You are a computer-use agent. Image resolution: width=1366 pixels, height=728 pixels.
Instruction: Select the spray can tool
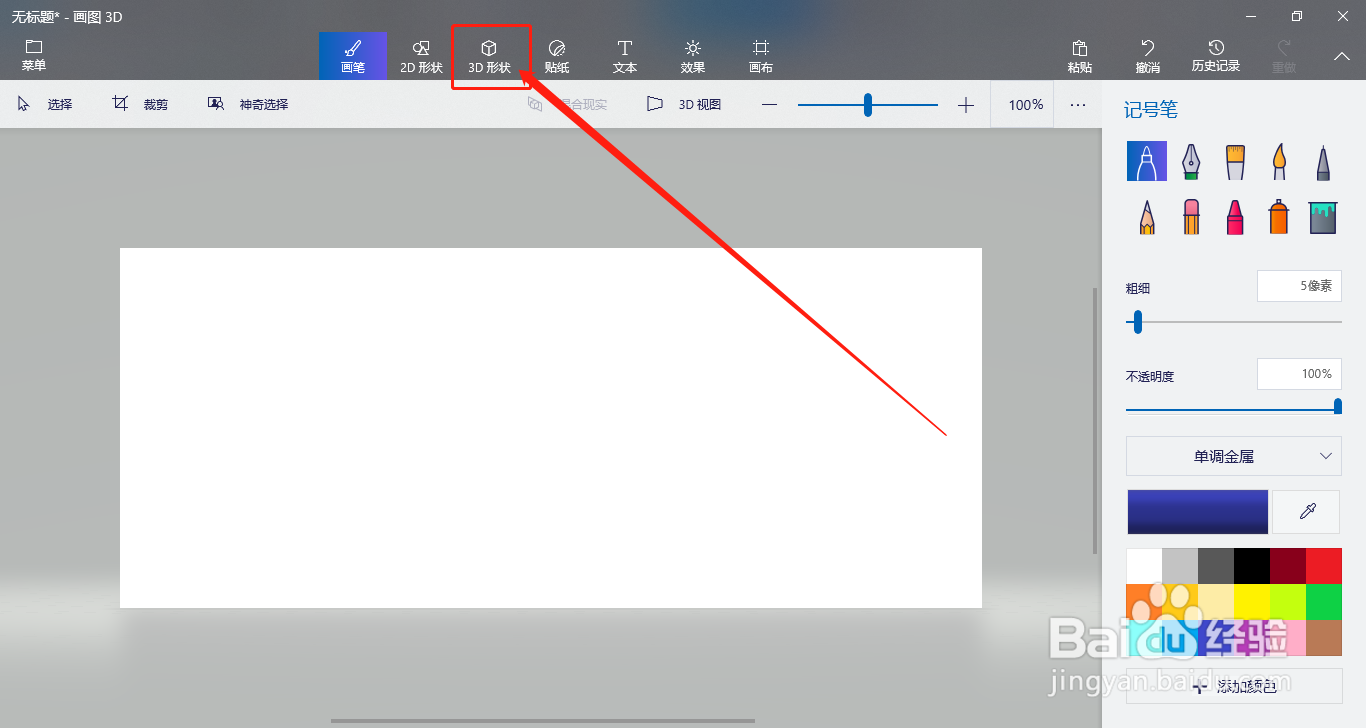click(1279, 216)
